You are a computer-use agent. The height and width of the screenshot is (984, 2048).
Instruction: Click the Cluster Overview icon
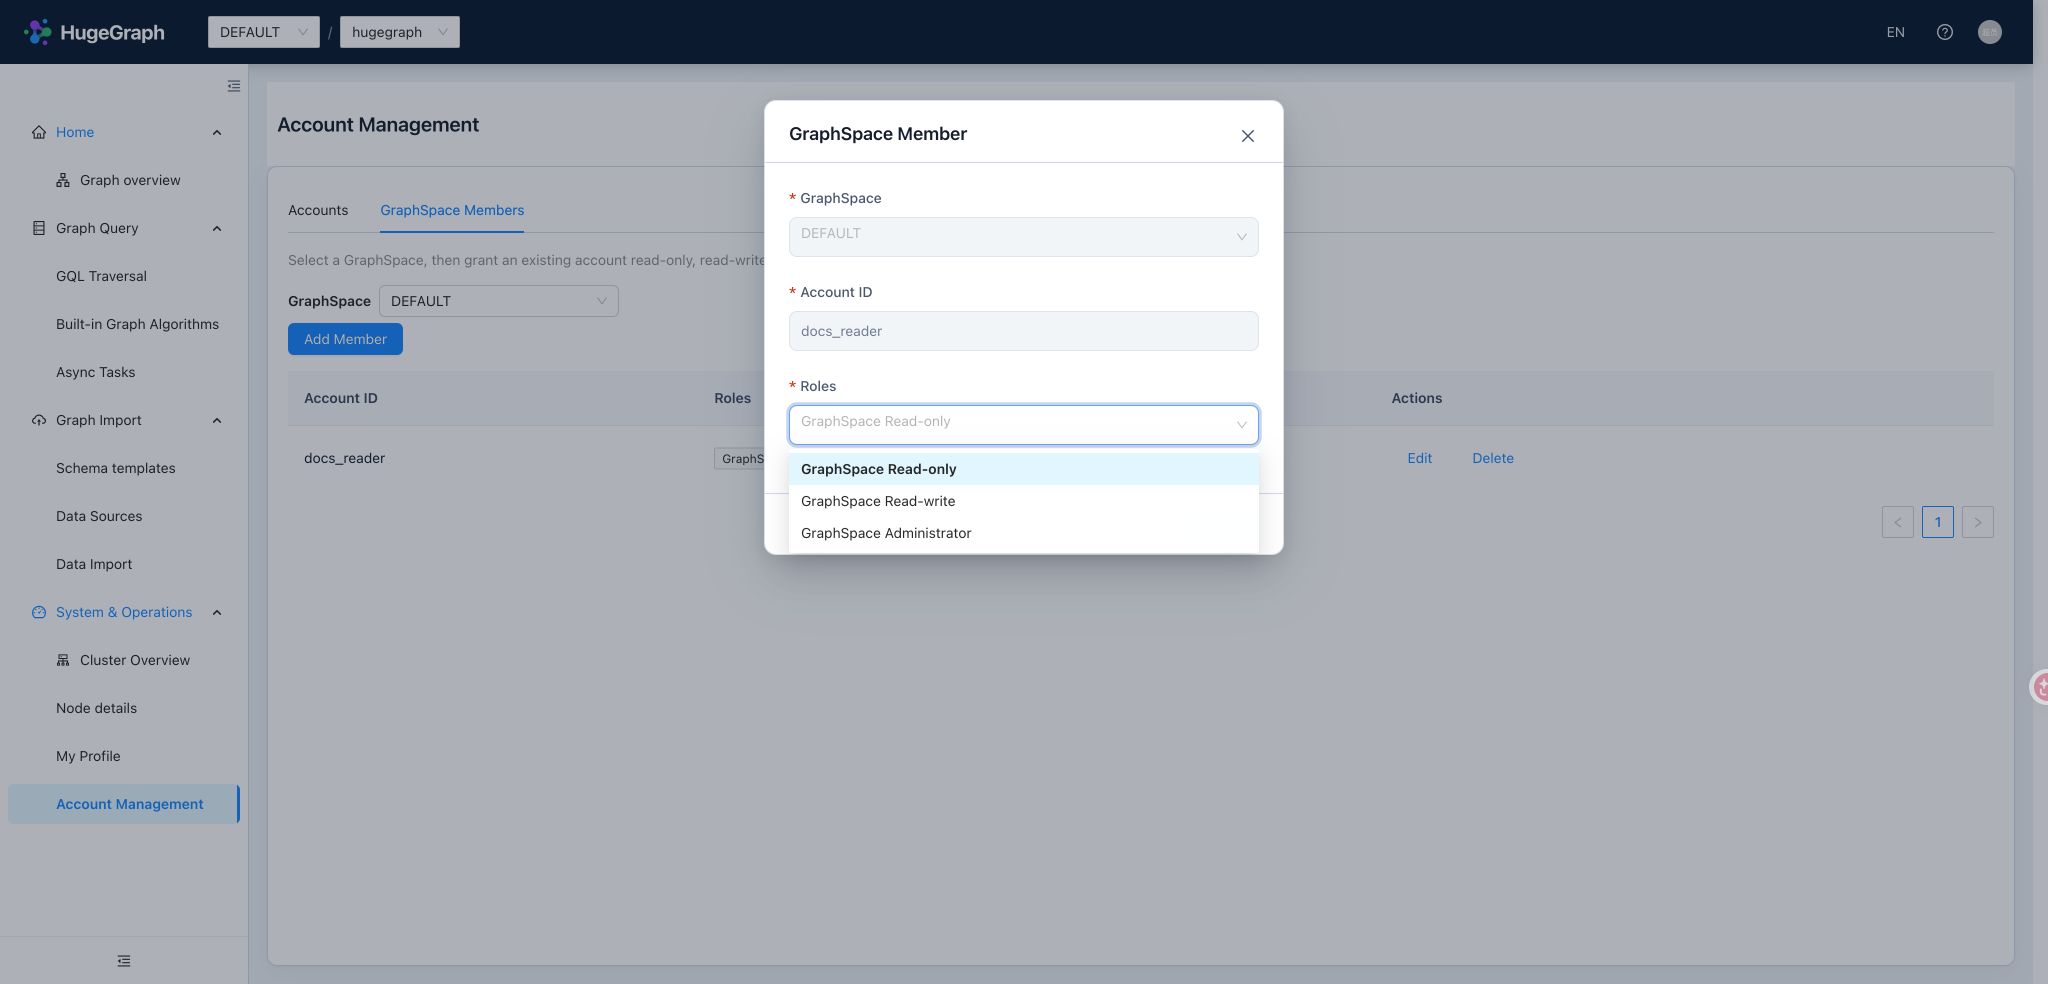click(63, 660)
